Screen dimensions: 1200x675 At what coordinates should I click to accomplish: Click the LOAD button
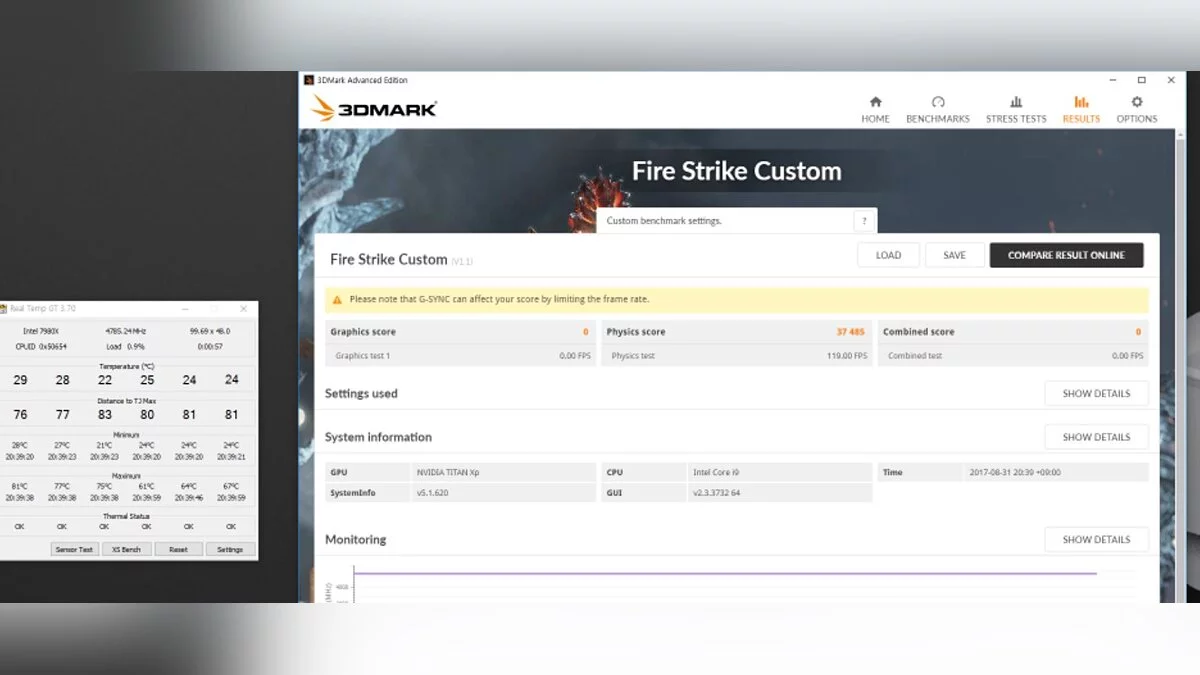click(888, 255)
